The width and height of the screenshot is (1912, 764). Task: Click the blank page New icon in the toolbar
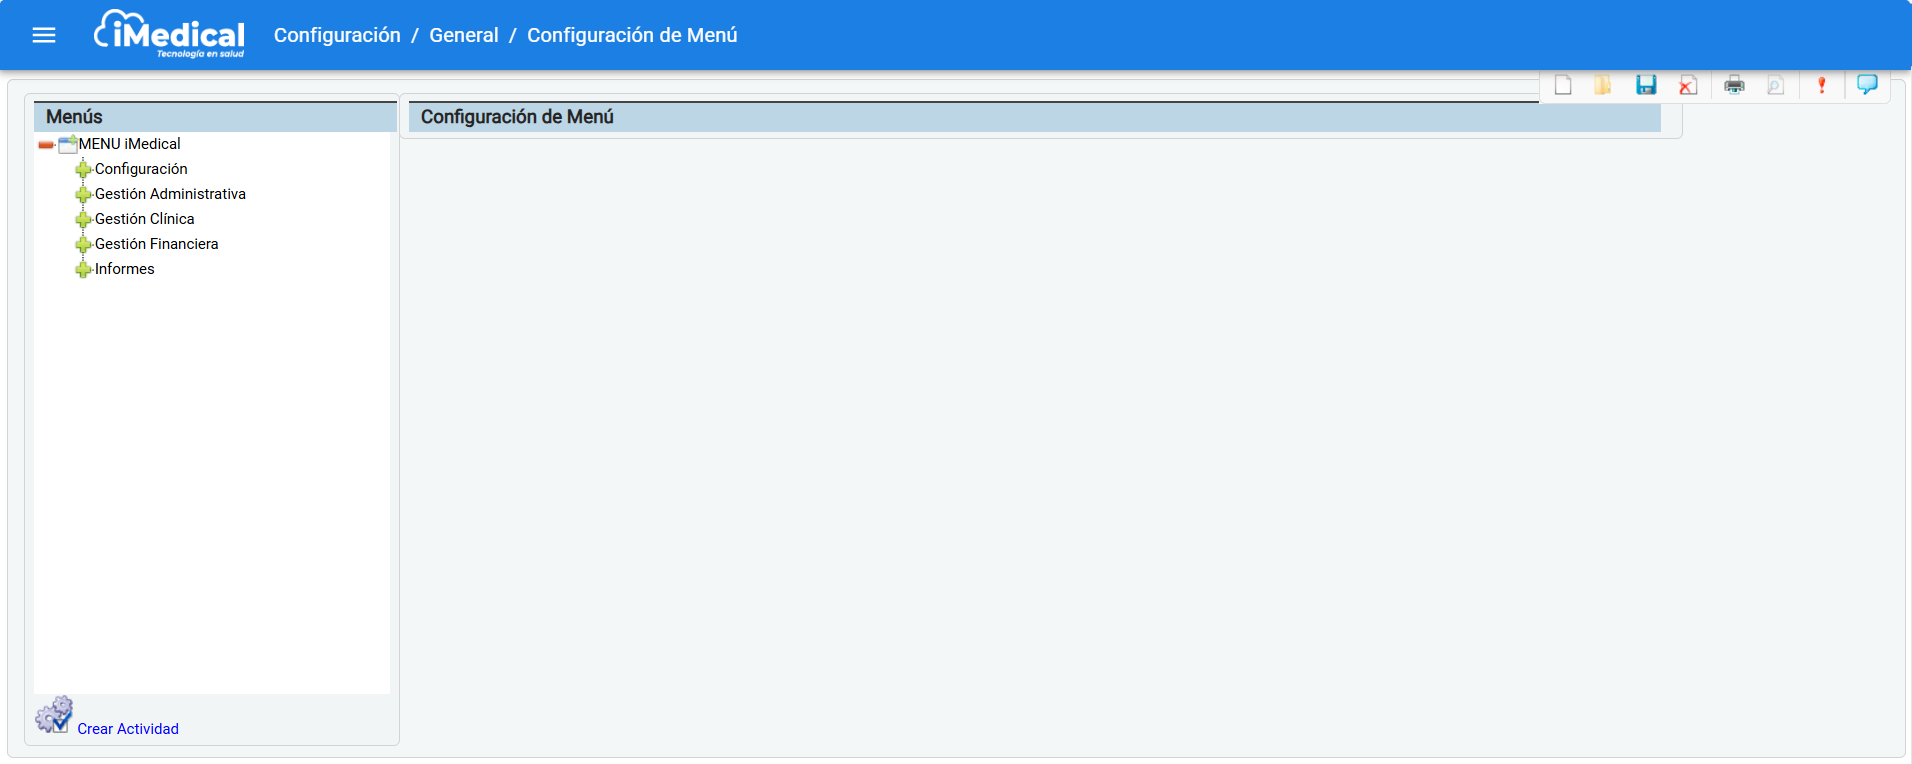coord(1563,85)
